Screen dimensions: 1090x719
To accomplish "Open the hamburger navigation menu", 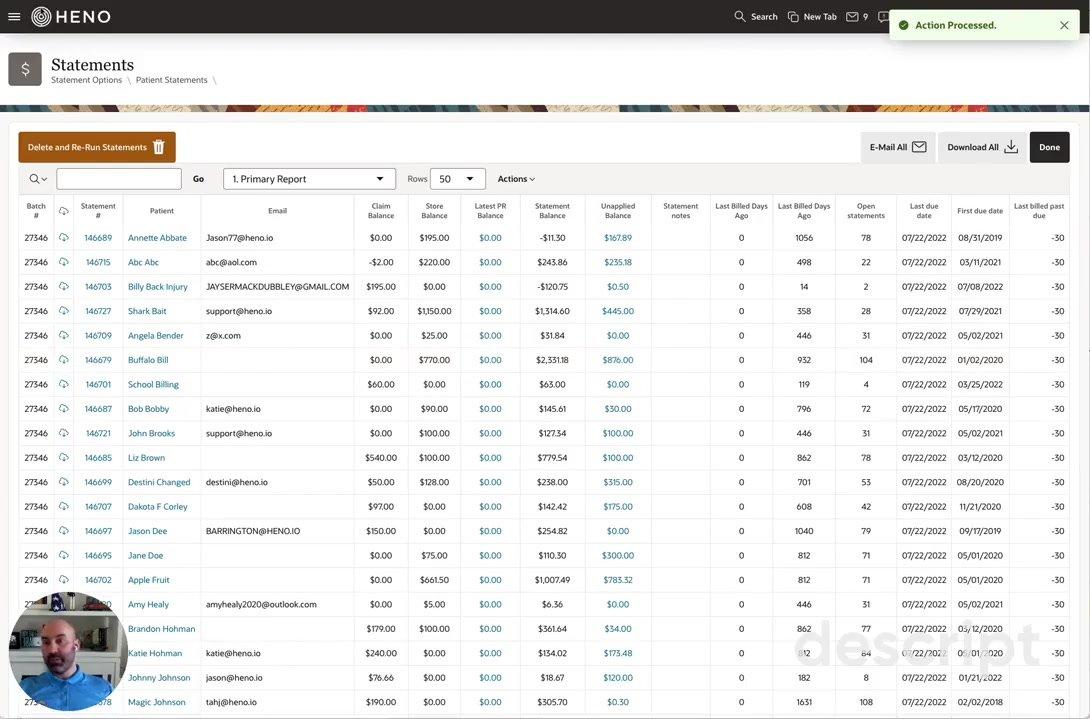I will [x=14, y=16].
